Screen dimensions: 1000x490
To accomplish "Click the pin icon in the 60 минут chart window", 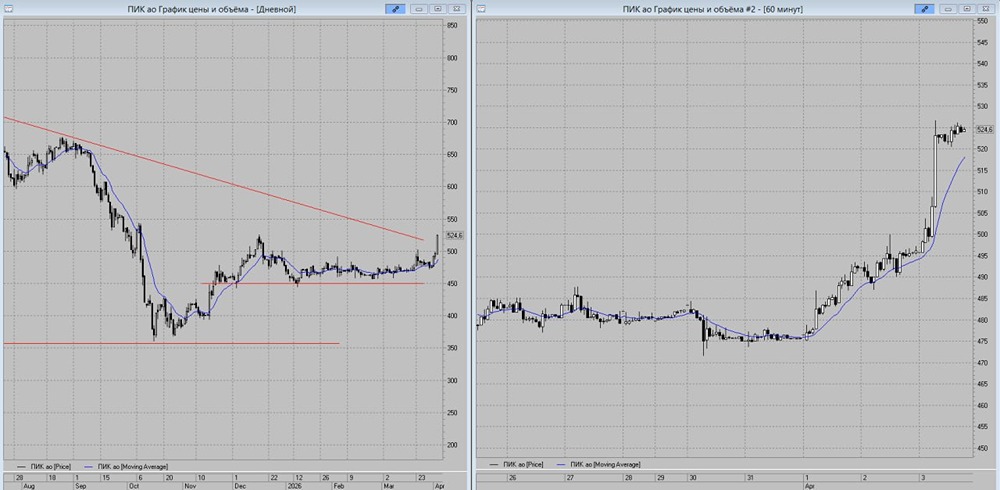I will 924,9.
